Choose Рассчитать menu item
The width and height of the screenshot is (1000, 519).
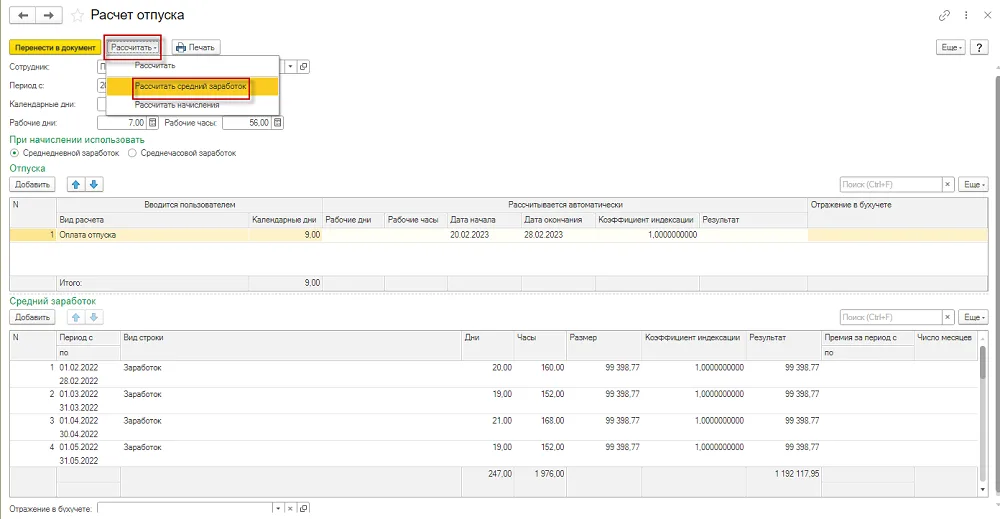193,66
